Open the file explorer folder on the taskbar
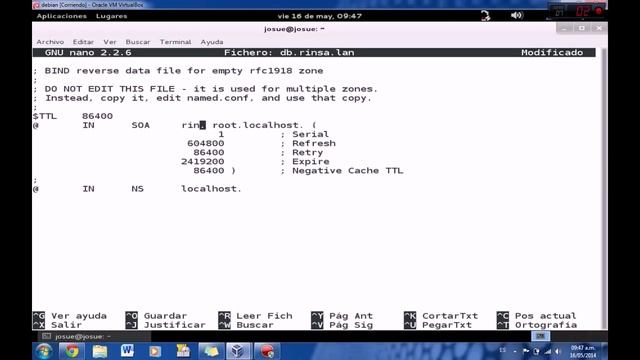 (100, 351)
